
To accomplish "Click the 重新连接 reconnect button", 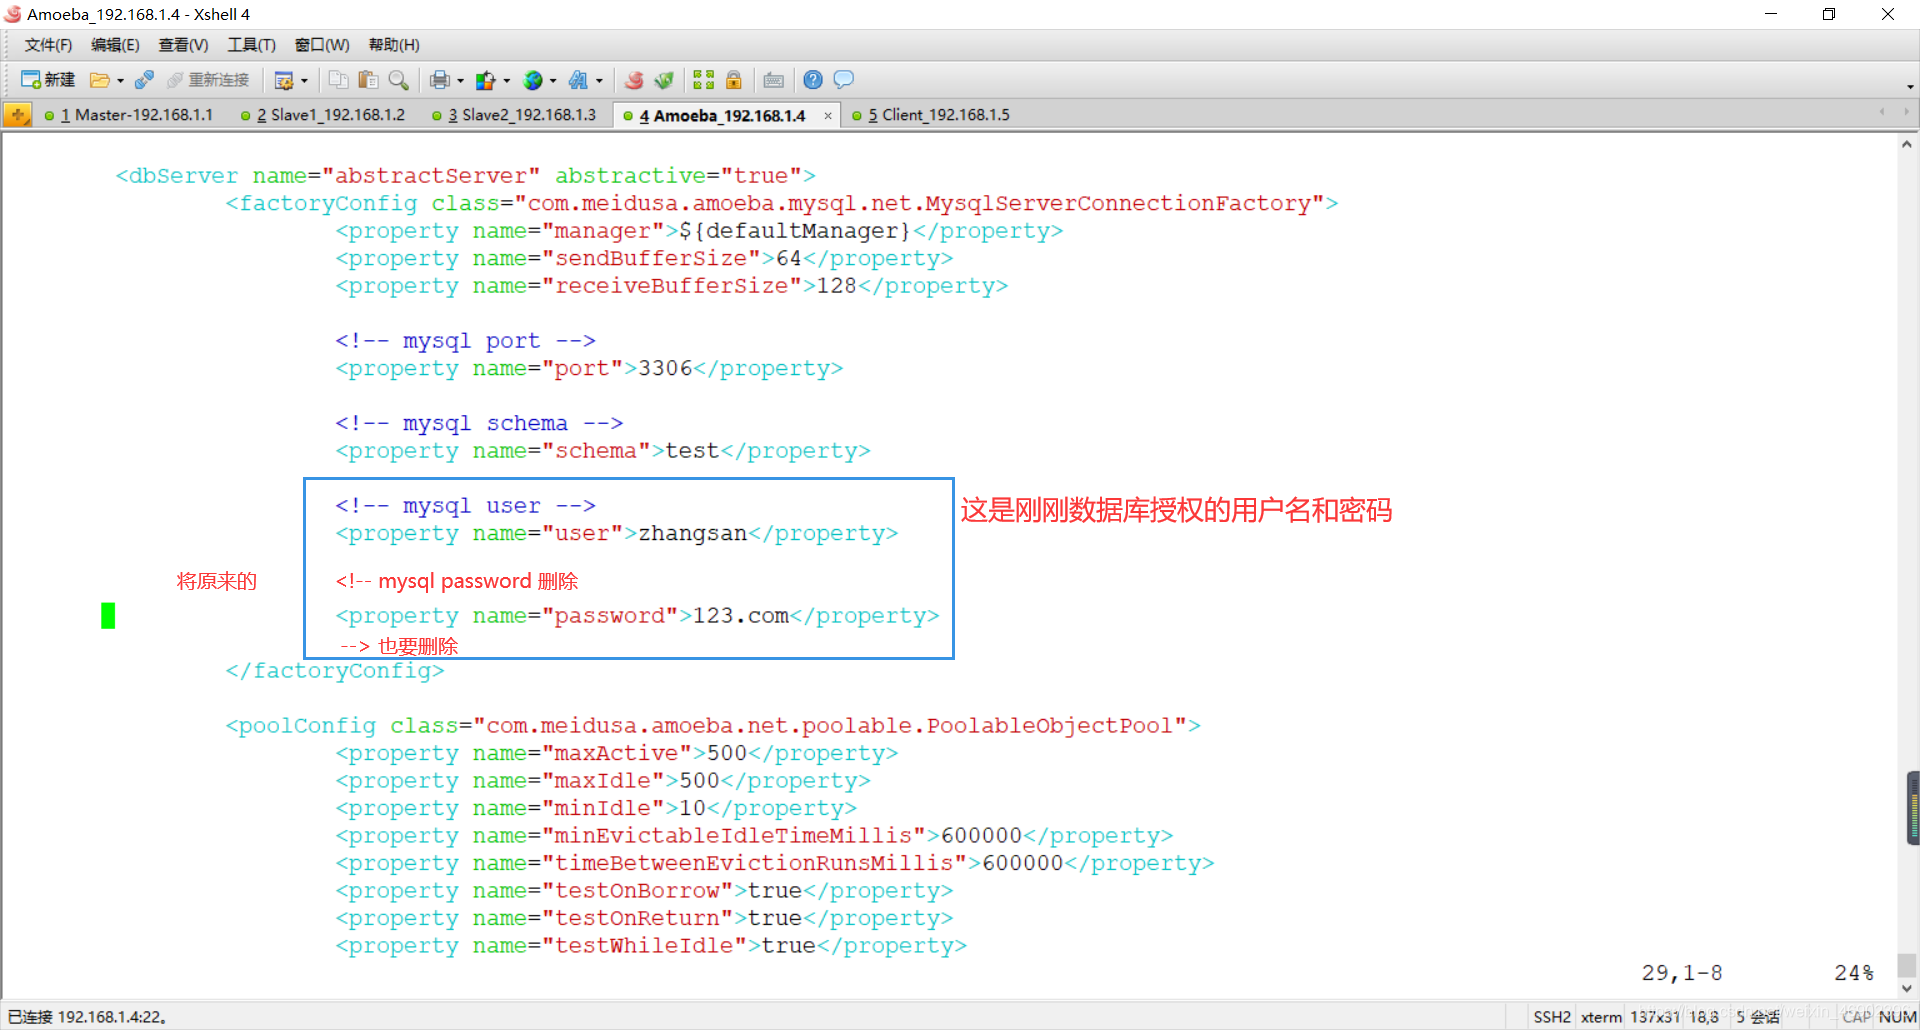I will click(208, 80).
